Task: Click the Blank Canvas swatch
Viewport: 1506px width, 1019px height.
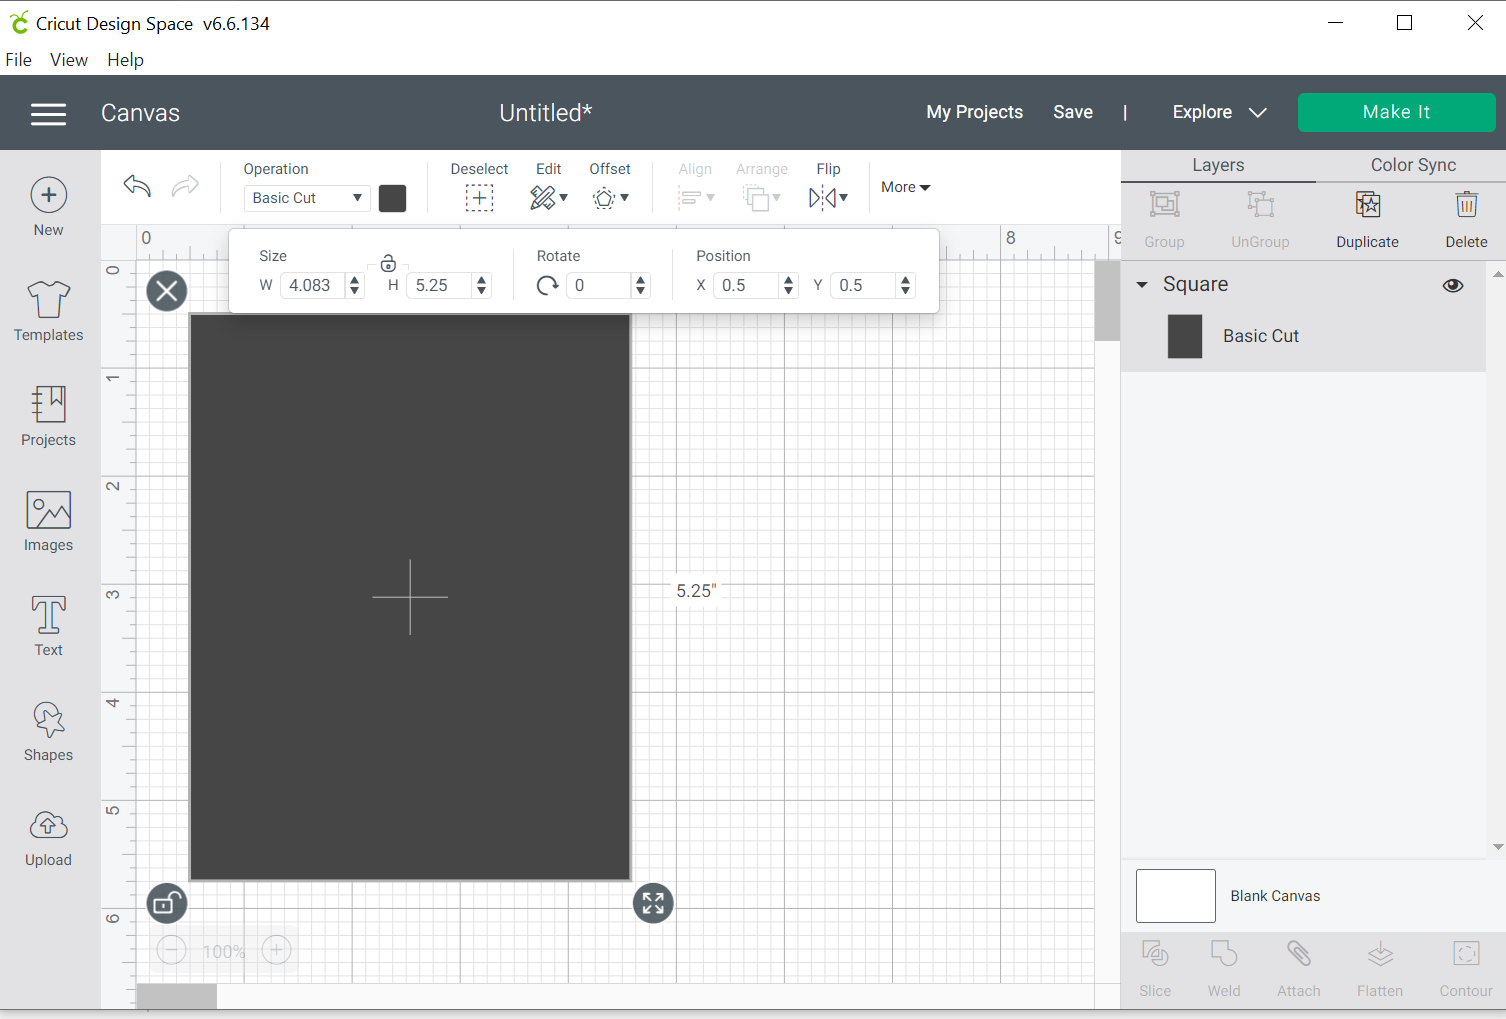Action: click(1176, 896)
